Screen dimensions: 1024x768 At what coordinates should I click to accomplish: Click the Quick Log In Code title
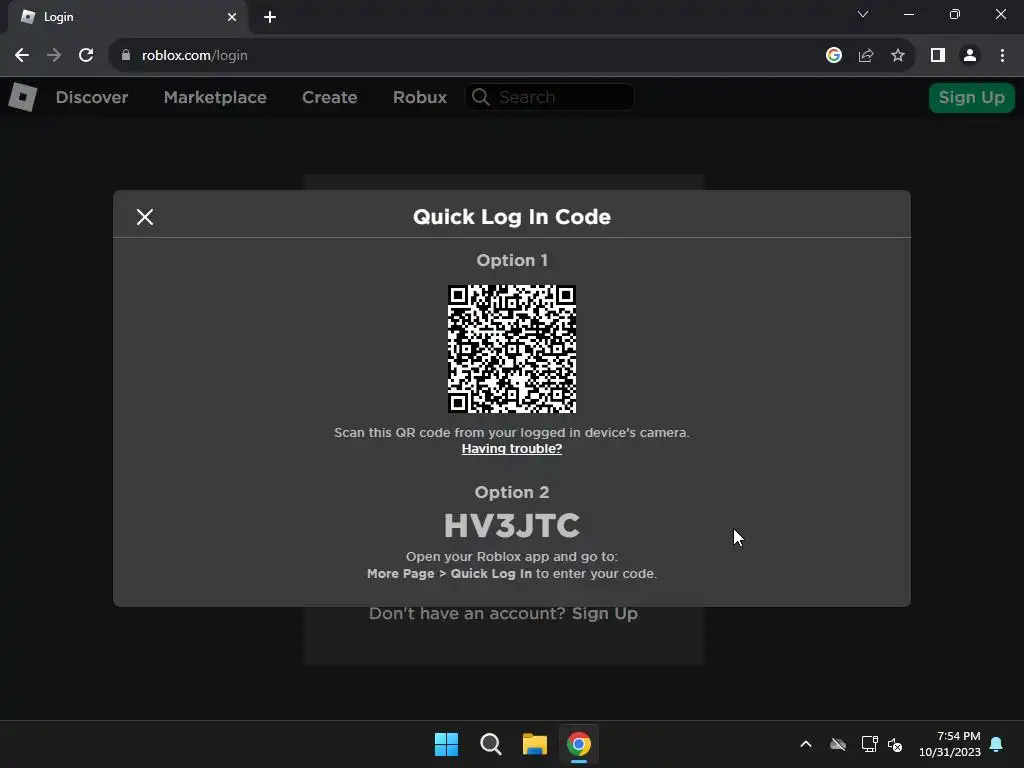[511, 217]
